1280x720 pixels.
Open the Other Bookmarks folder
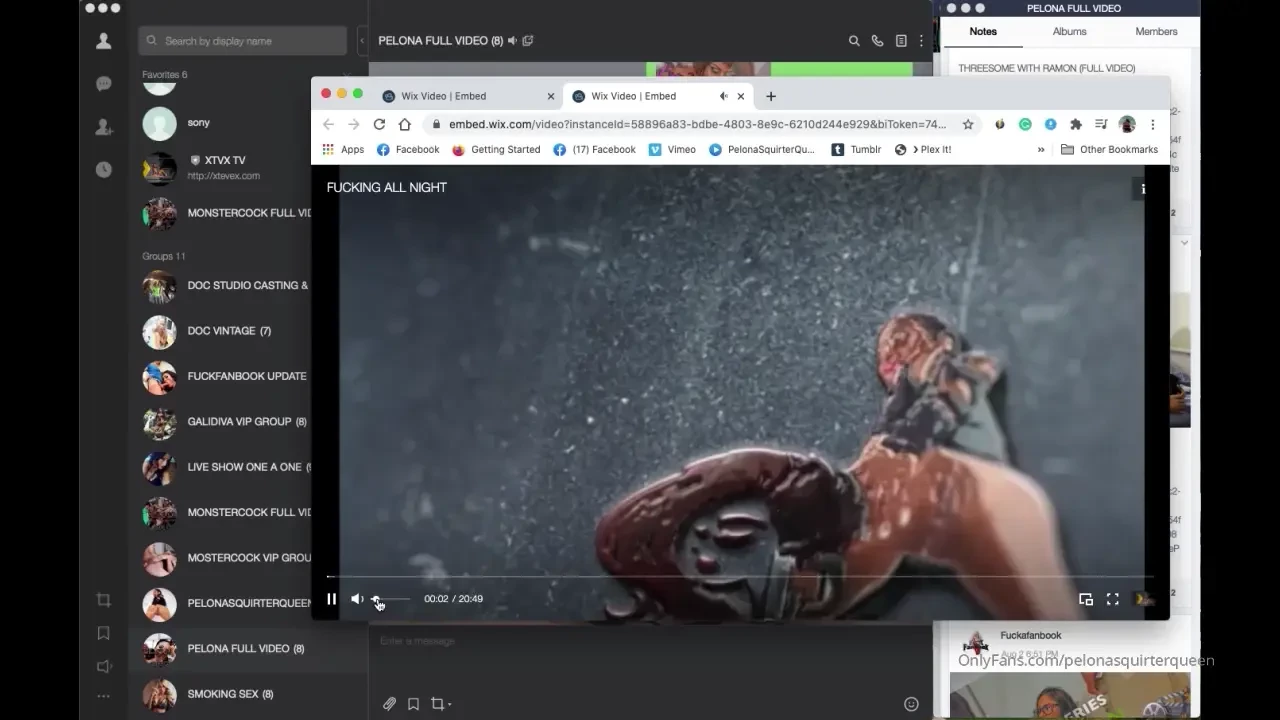pos(1109,150)
